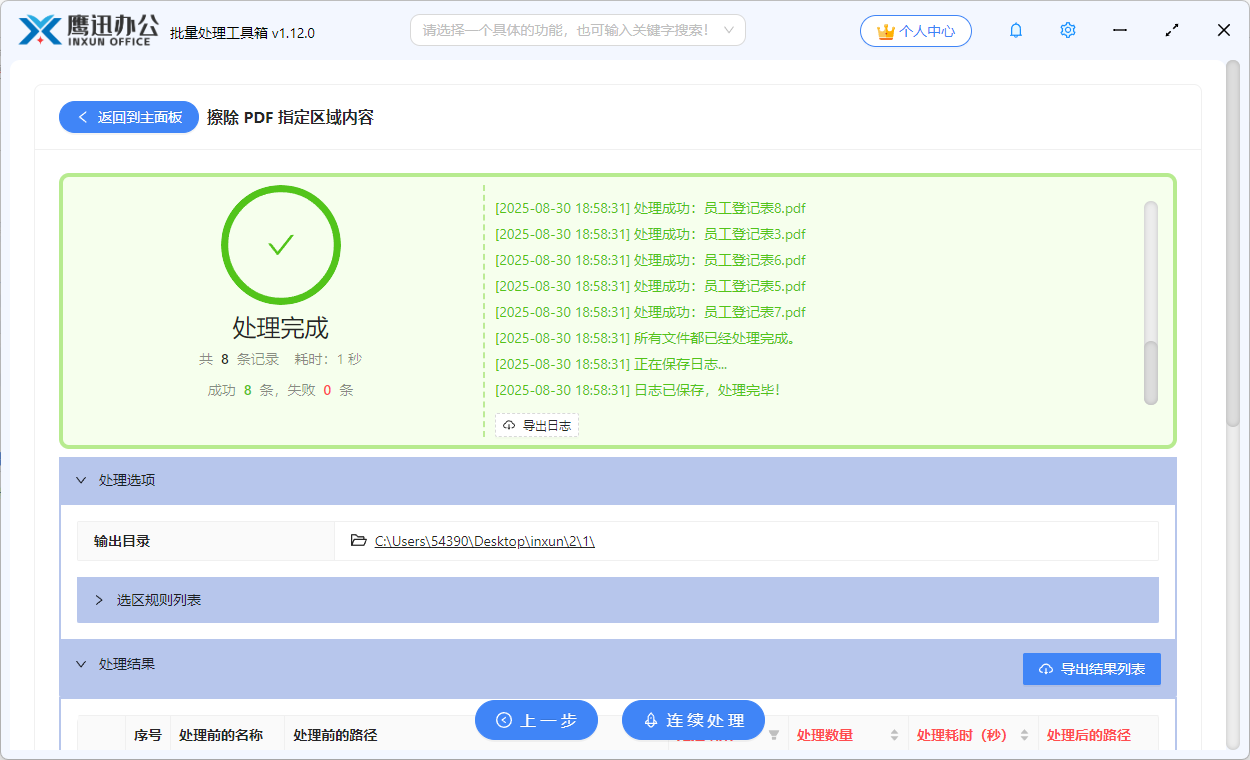Open the output directory path link

coord(484,540)
